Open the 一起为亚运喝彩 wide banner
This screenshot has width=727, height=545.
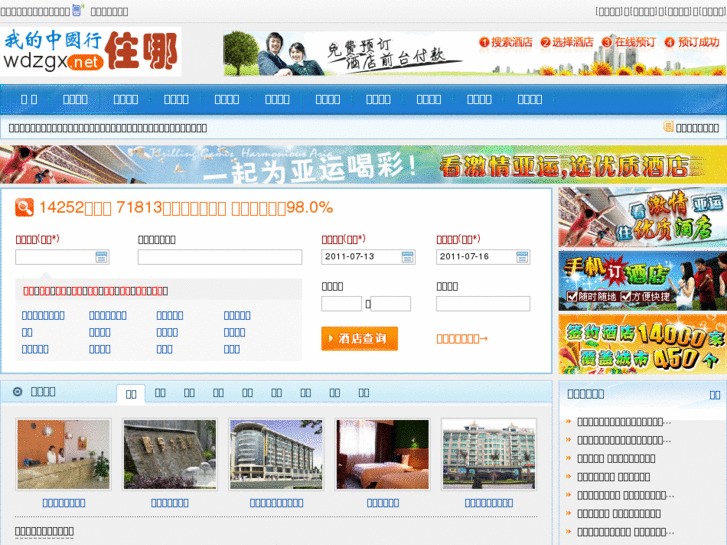coord(364,165)
